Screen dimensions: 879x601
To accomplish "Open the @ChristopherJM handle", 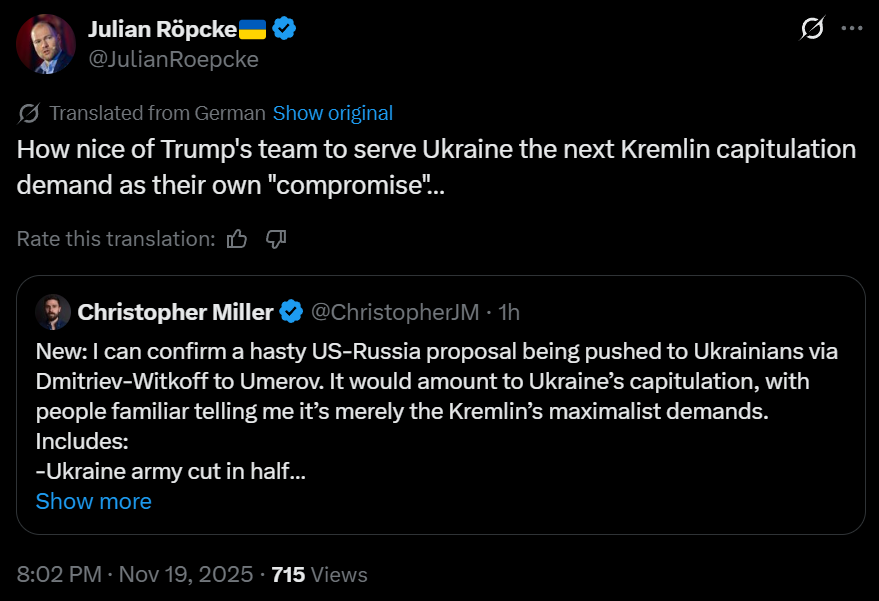I will point(395,312).
